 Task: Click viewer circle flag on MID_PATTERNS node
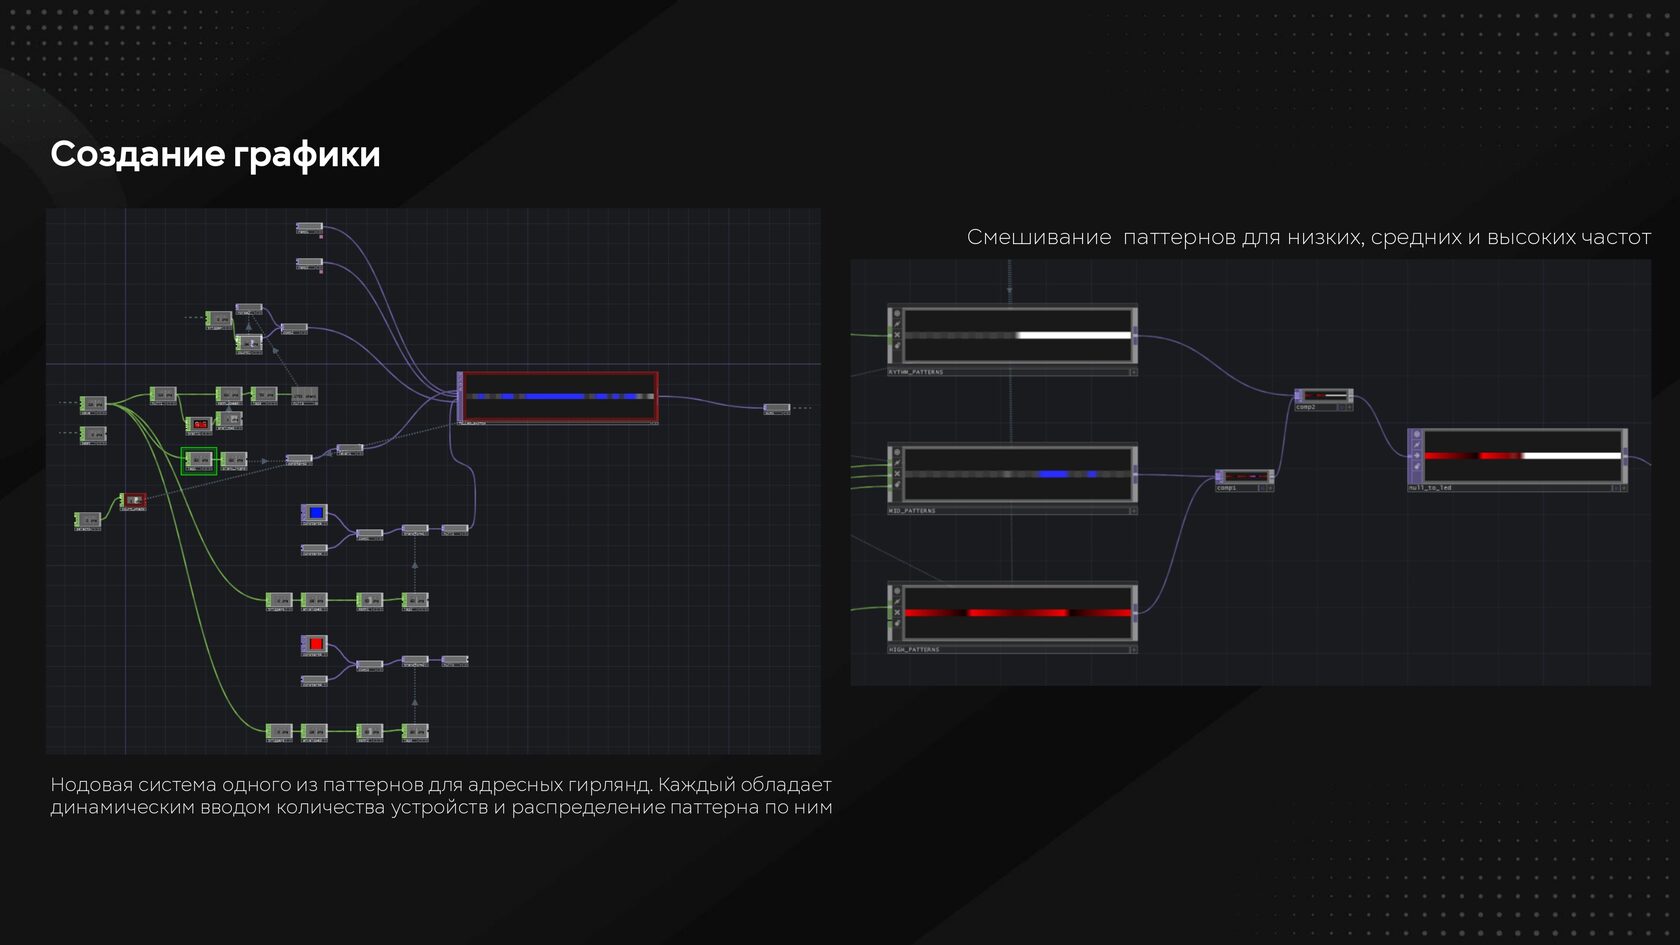pos(897,452)
